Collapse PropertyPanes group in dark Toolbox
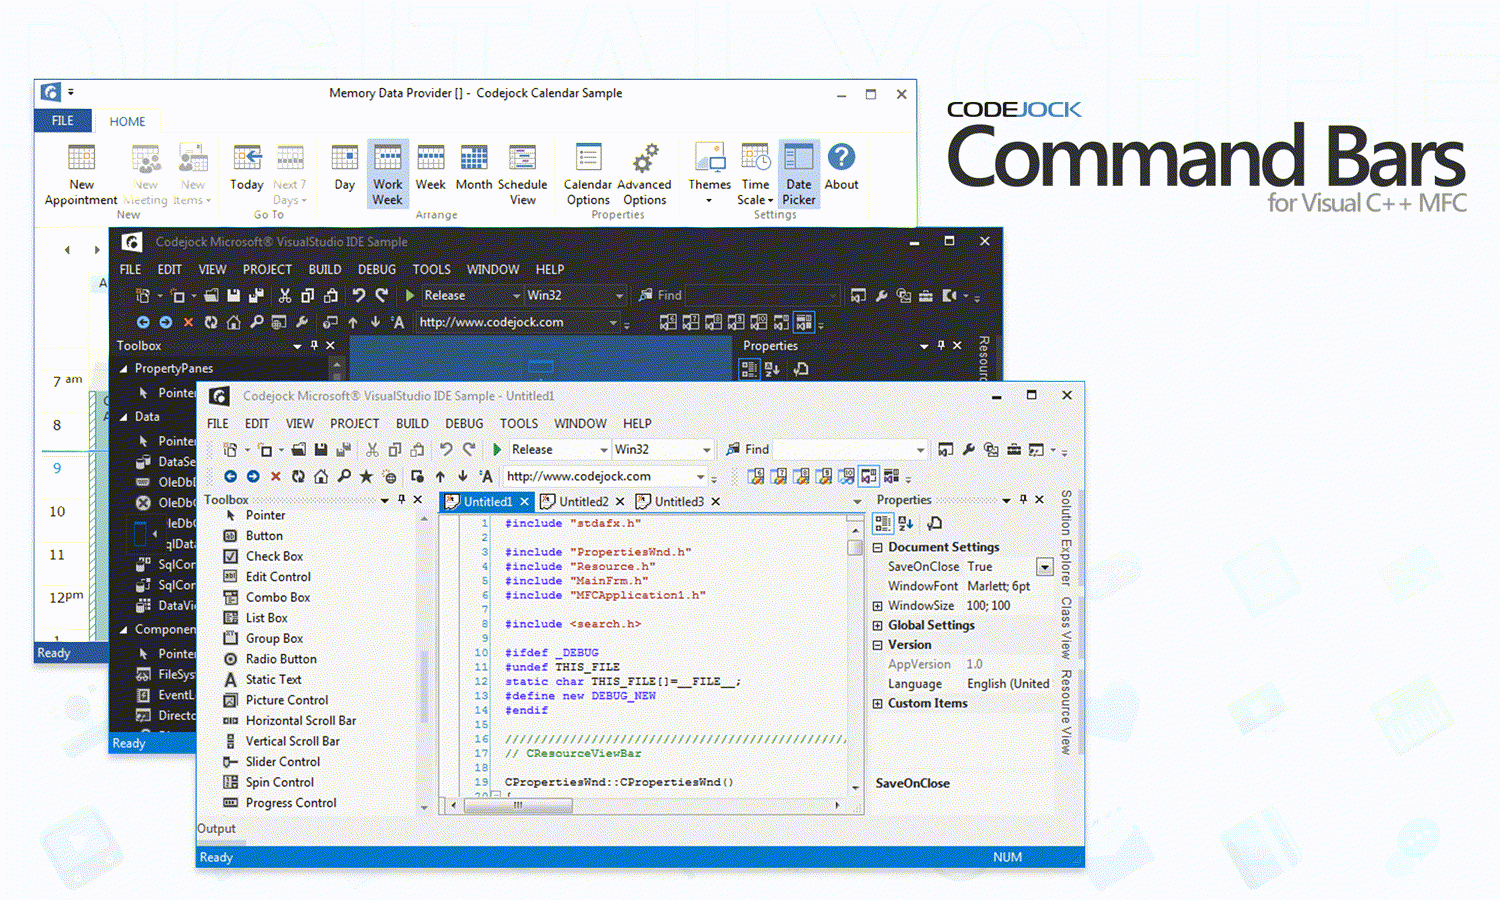Viewport: 1500px width, 900px height. [124, 369]
